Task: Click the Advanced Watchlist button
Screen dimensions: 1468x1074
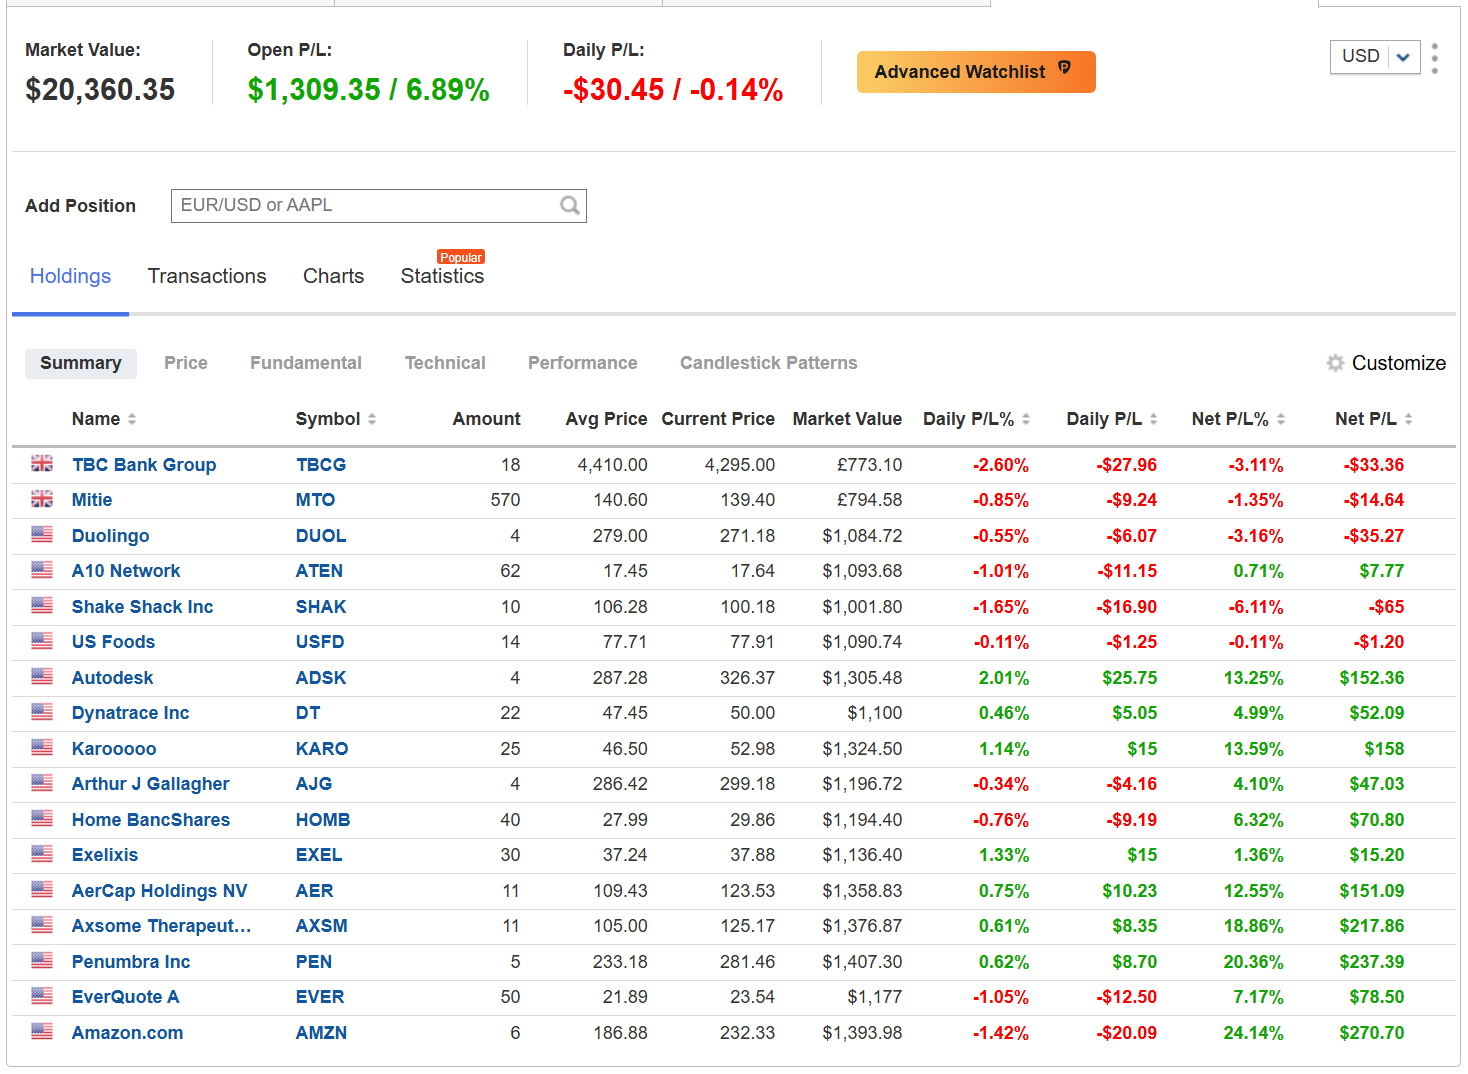Action: point(976,72)
